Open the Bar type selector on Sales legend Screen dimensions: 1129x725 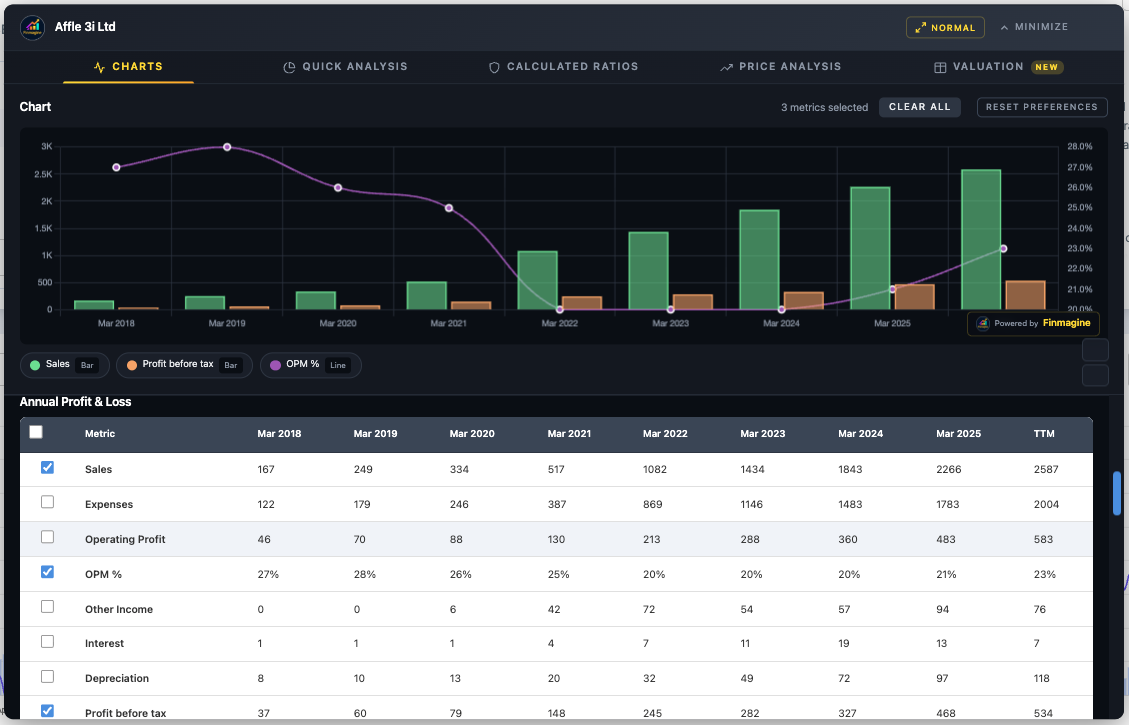point(86,365)
